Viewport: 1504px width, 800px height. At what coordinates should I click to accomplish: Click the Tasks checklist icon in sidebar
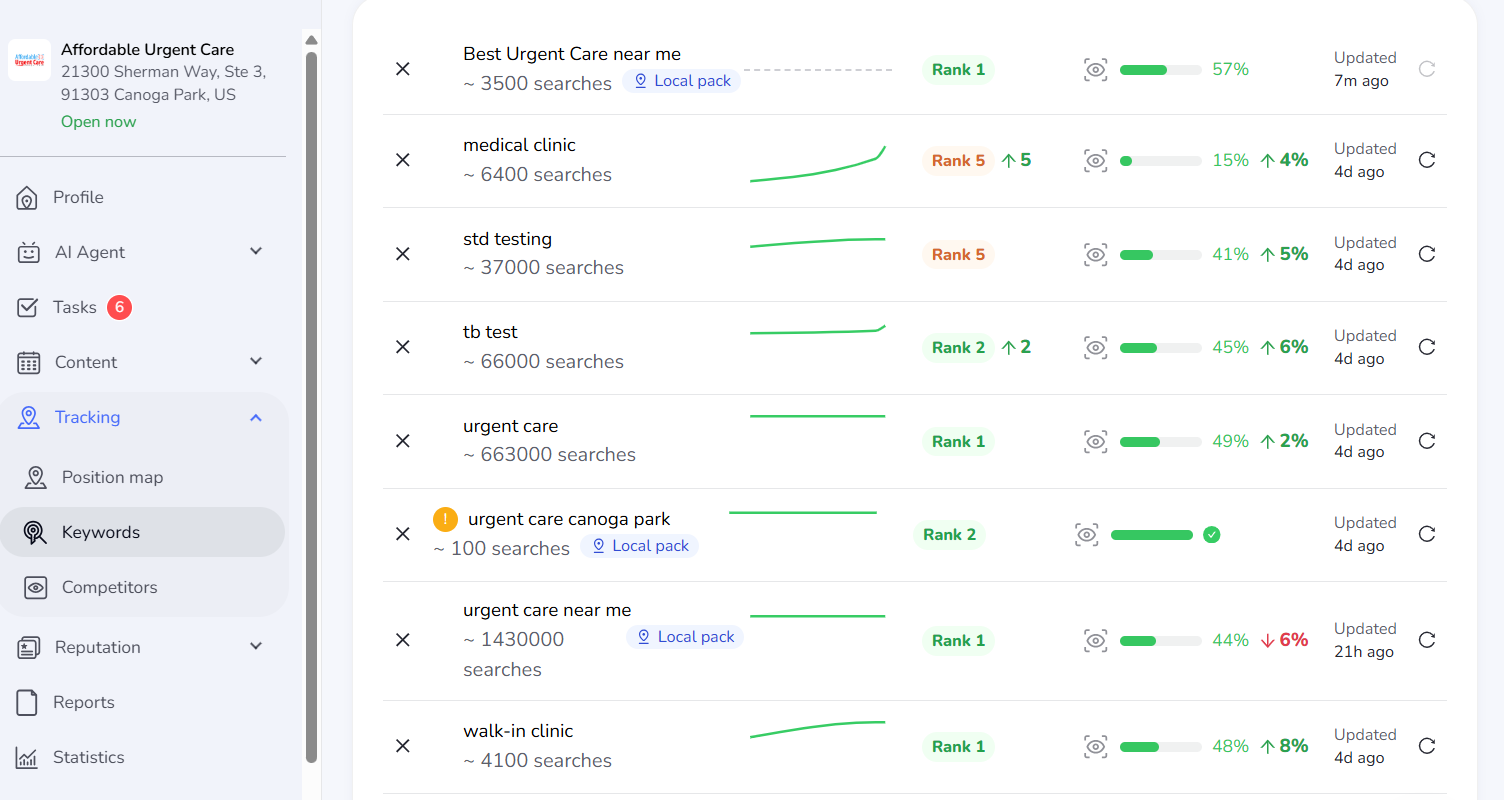pyautogui.click(x=28, y=307)
